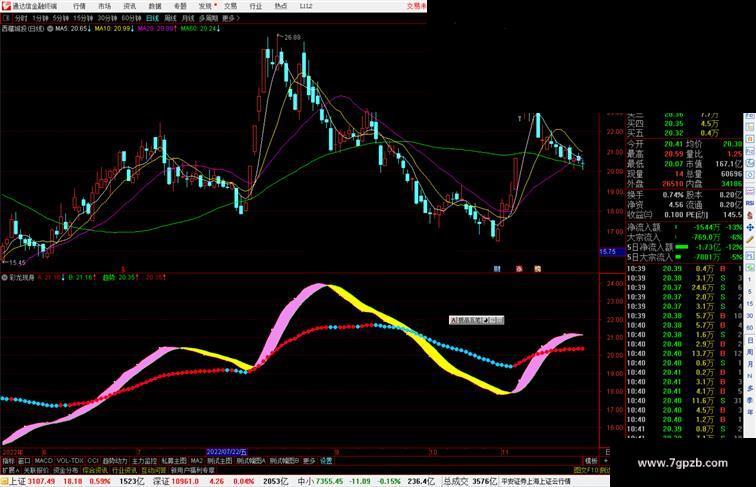Expand 更多 indicators in bottom bar
Viewport: 756px width, 487px height.
[309, 461]
